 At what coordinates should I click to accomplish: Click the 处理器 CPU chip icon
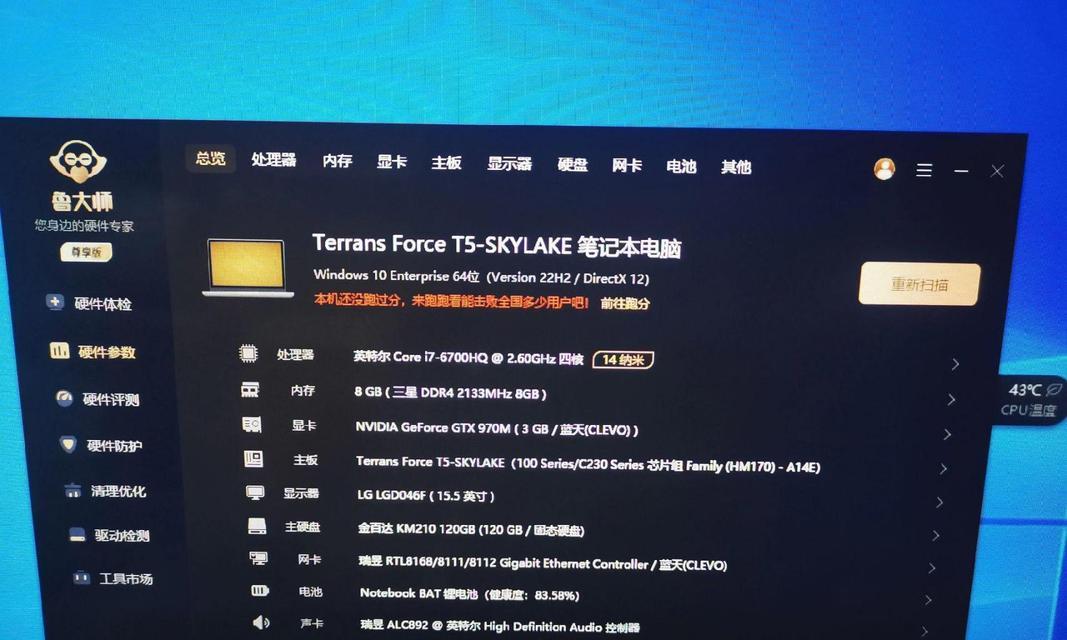tap(248, 353)
